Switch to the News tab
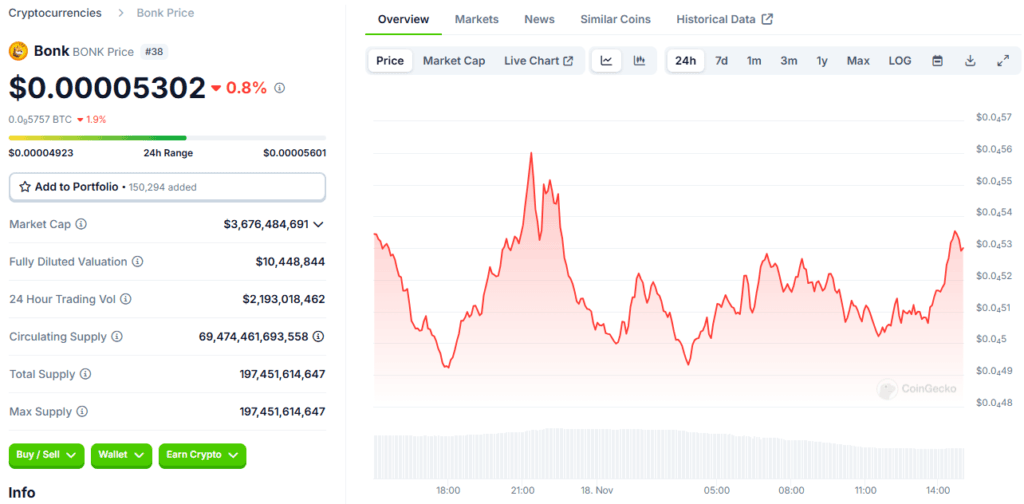This screenshot has height=504, width=1024. tap(539, 19)
